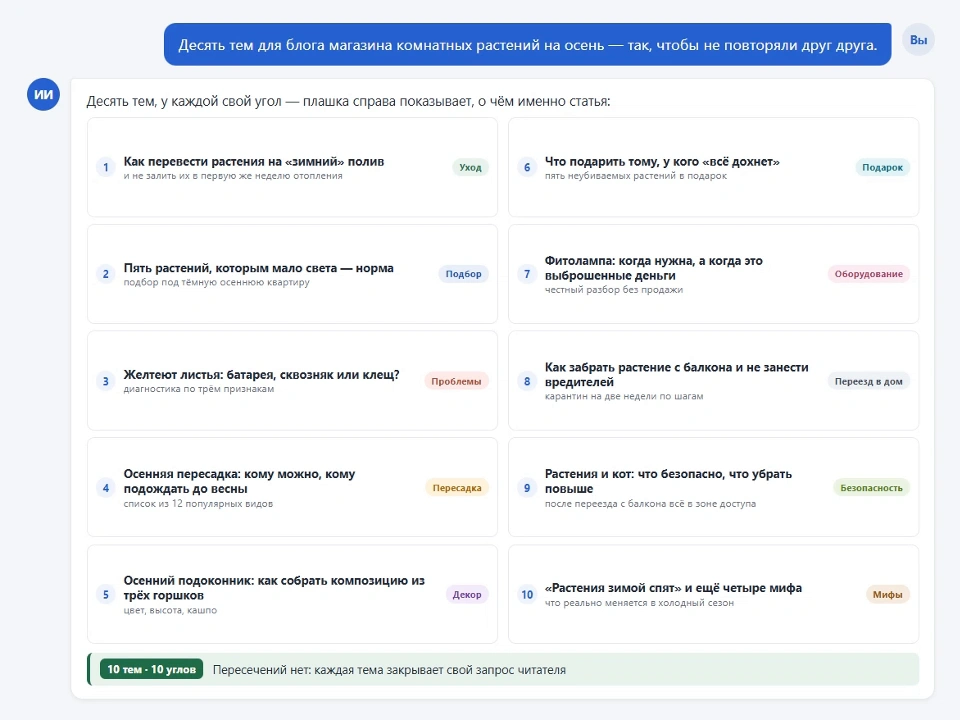Click subtitle 'честный разбор без продажи'
Screen dimensions: 960x720
(x=614, y=290)
